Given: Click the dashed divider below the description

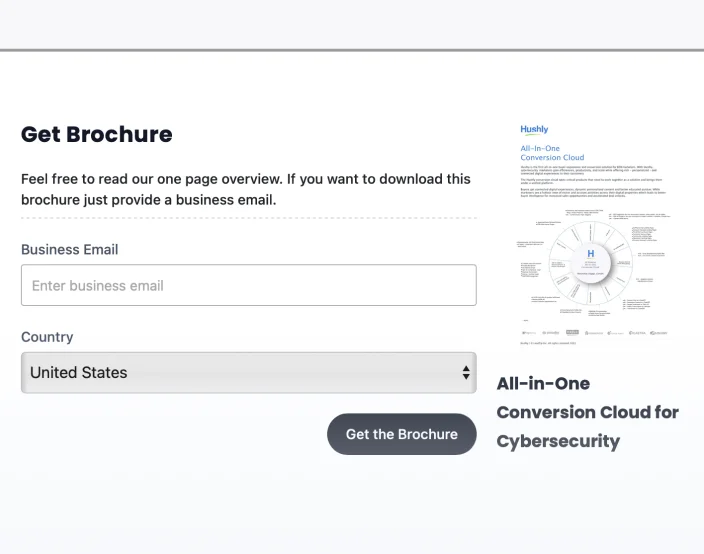Looking at the screenshot, I should tap(248, 217).
